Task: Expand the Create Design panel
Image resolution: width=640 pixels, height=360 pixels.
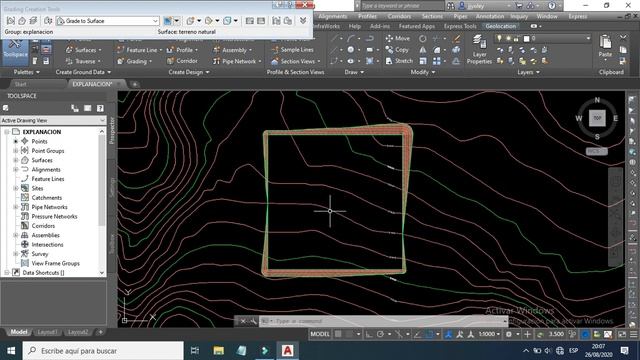Action: pos(189,72)
